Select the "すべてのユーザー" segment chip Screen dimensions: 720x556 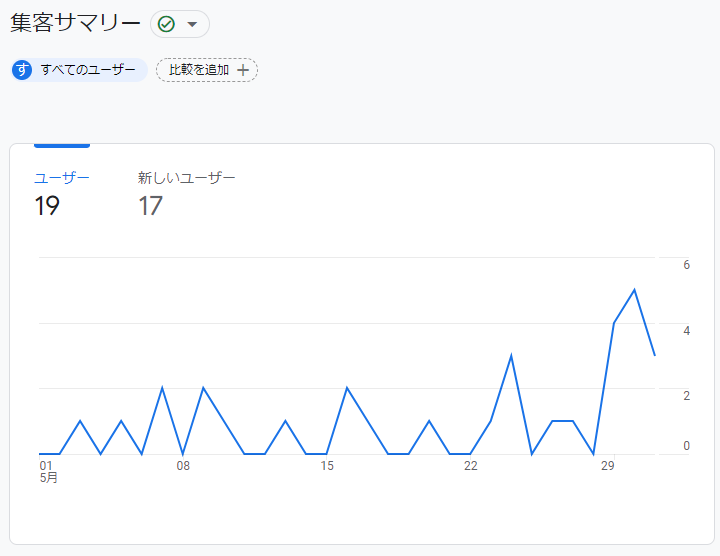[x=87, y=70]
